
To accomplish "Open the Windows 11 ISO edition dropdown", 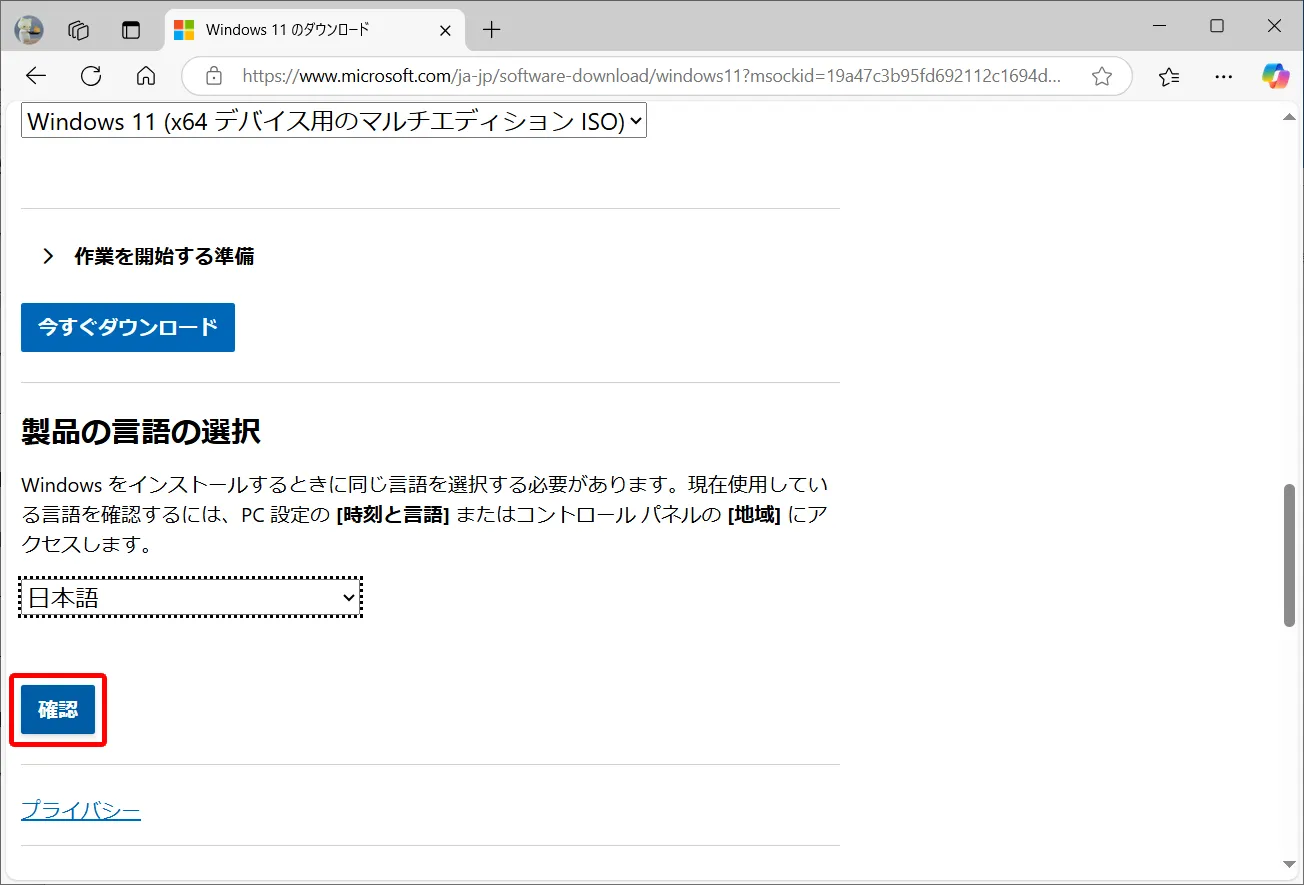I will coord(334,122).
